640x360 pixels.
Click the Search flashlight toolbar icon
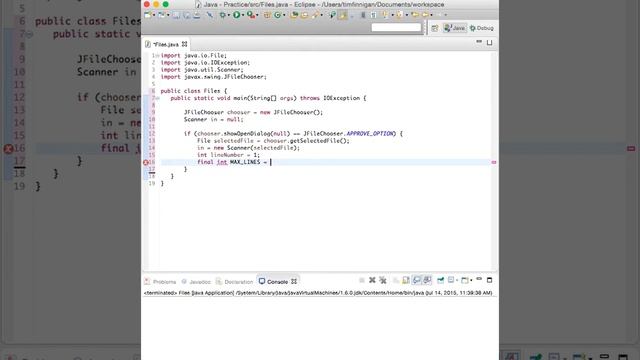pos(315,15)
